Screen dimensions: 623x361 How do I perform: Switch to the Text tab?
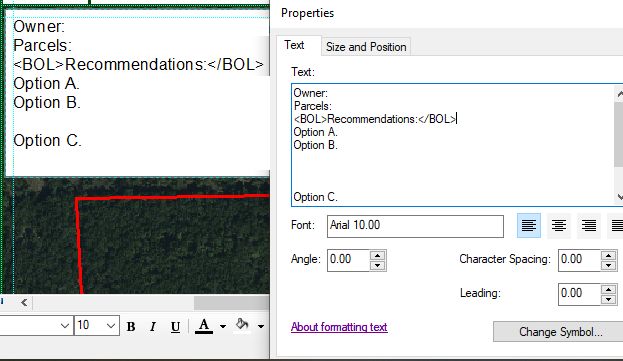pos(294,45)
